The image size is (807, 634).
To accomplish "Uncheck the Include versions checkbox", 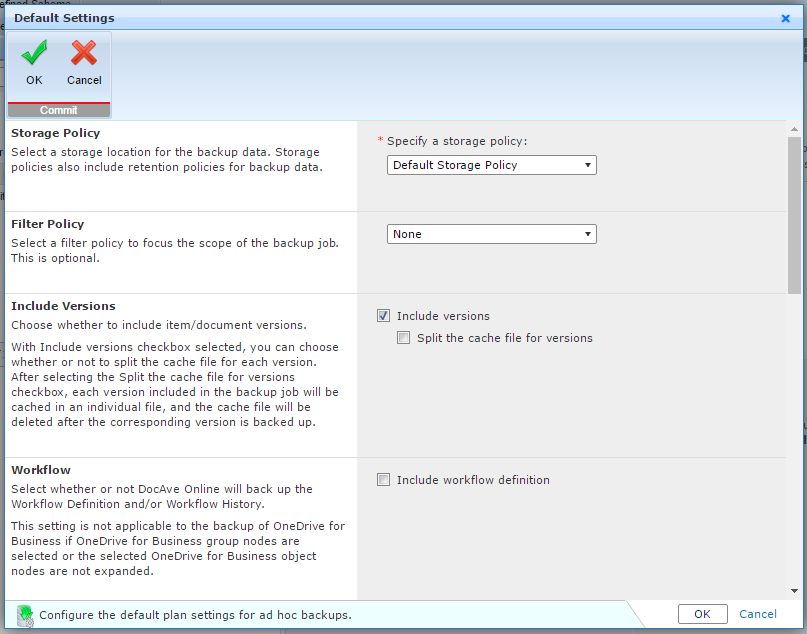I will pyautogui.click(x=383, y=316).
